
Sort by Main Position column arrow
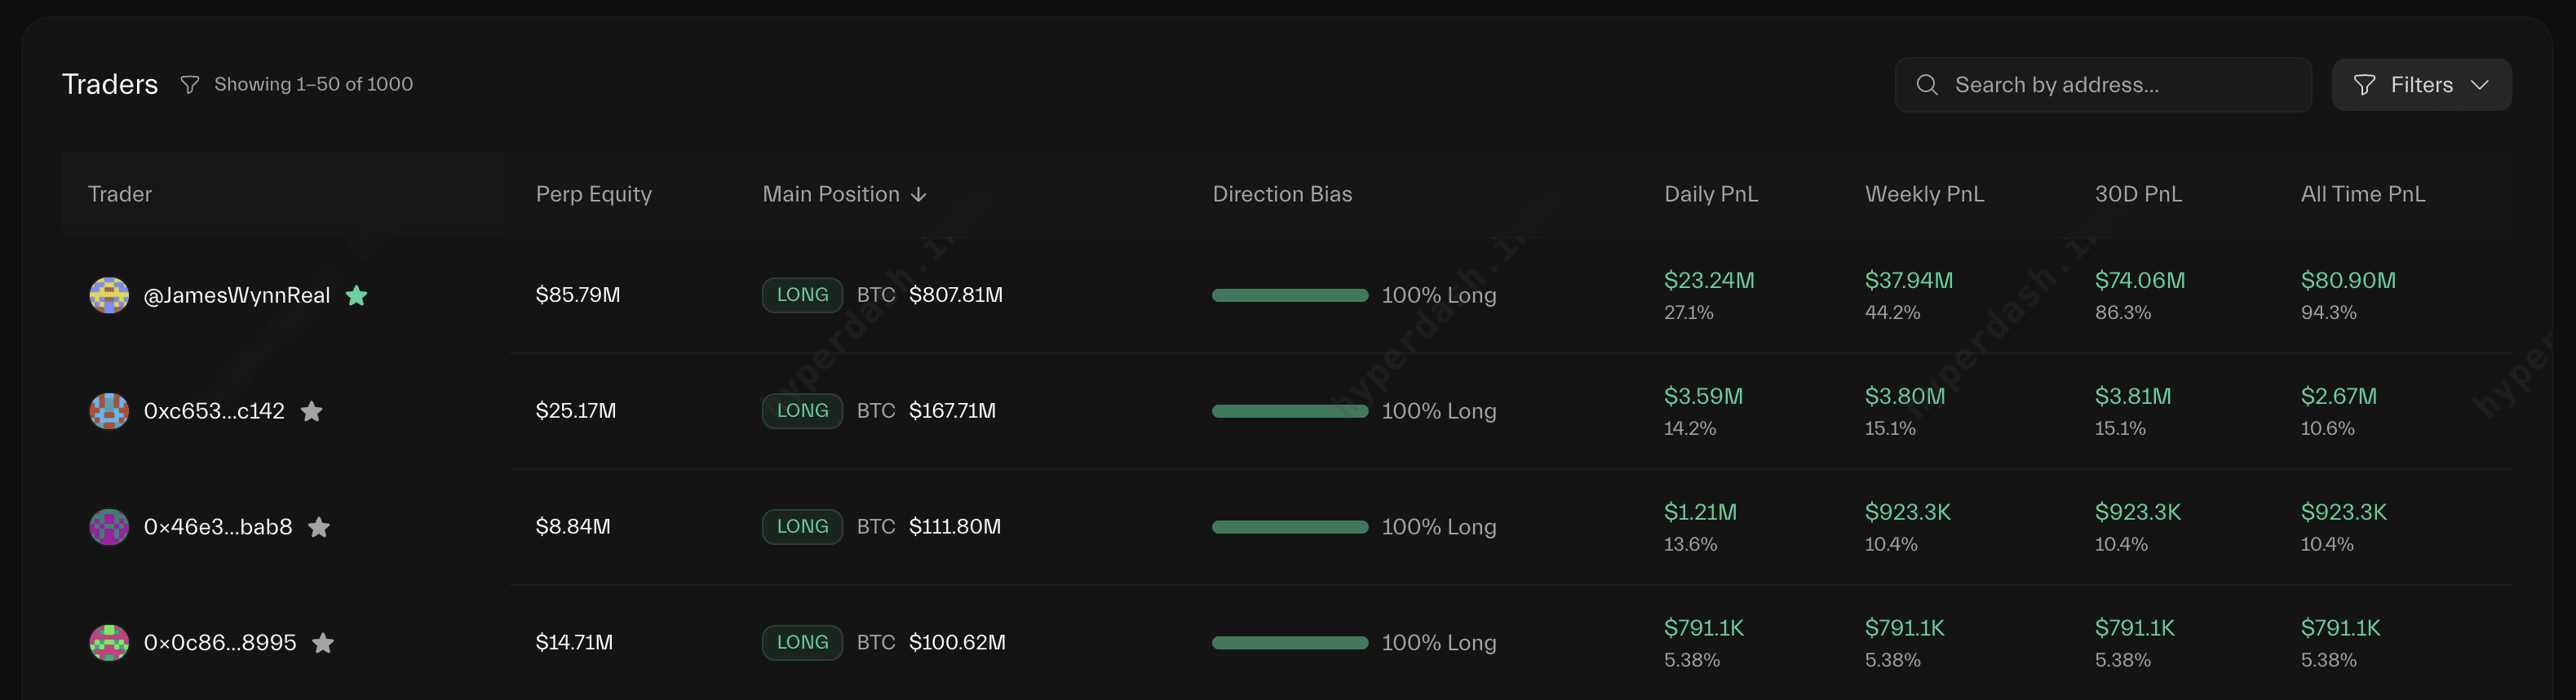pos(919,195)
